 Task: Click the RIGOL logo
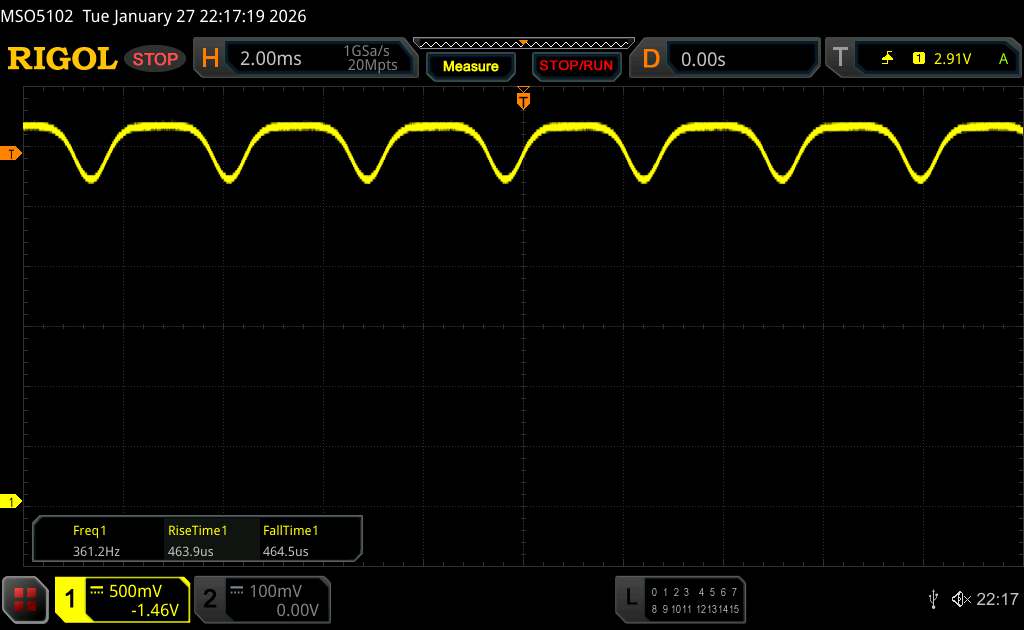point(62,59)
